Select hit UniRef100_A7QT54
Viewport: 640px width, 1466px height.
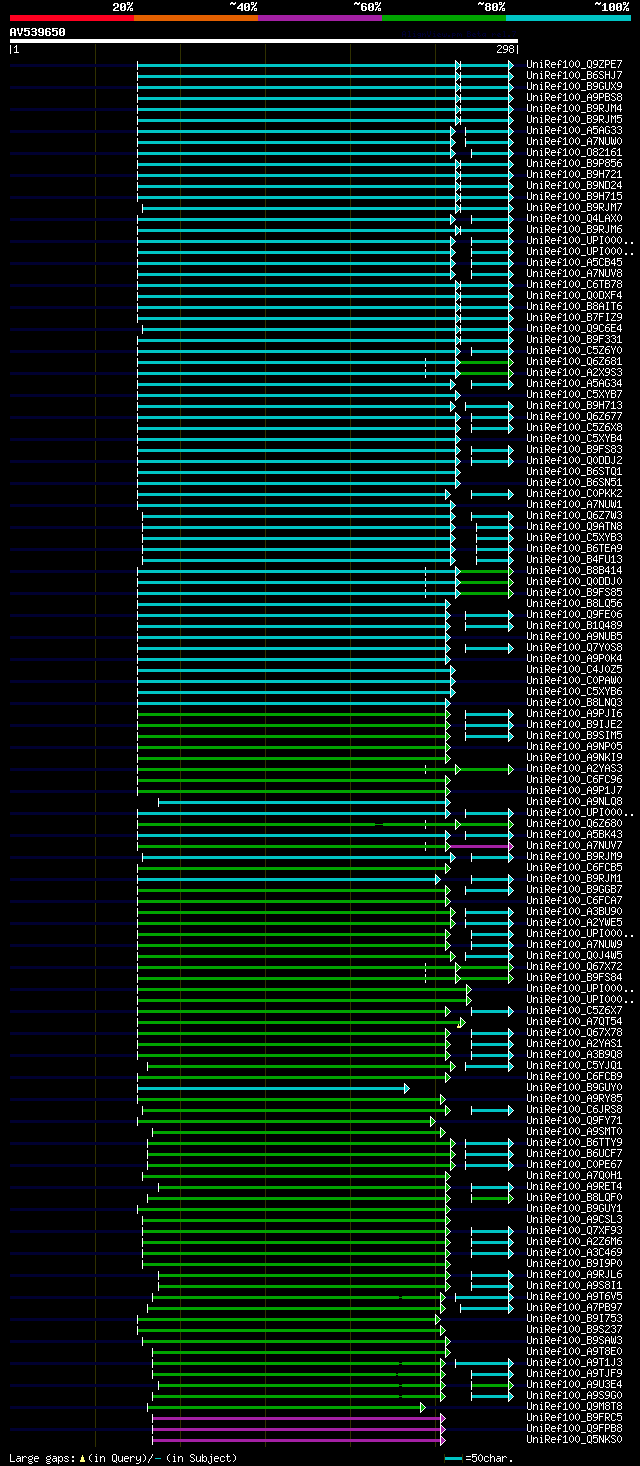[574, 1021]
